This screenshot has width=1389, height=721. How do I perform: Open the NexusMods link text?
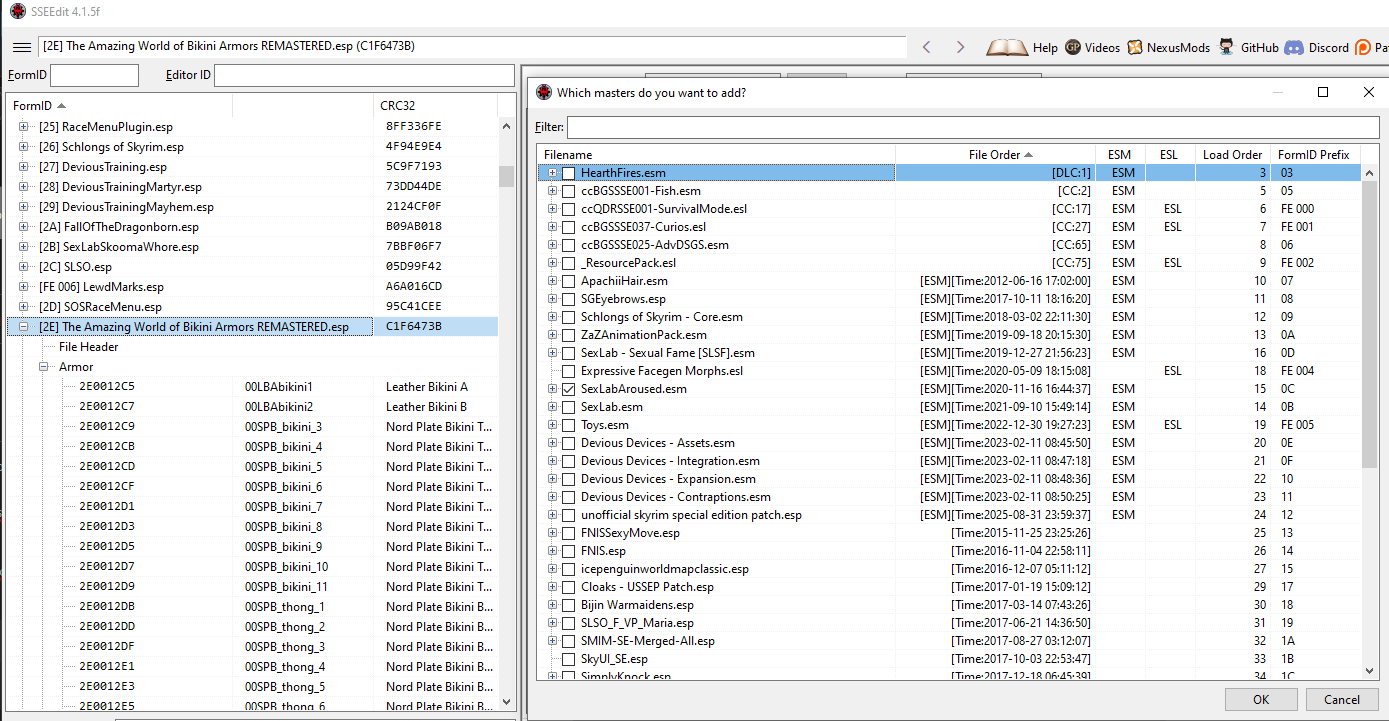pyautogui.click(x=1178, y=48)
